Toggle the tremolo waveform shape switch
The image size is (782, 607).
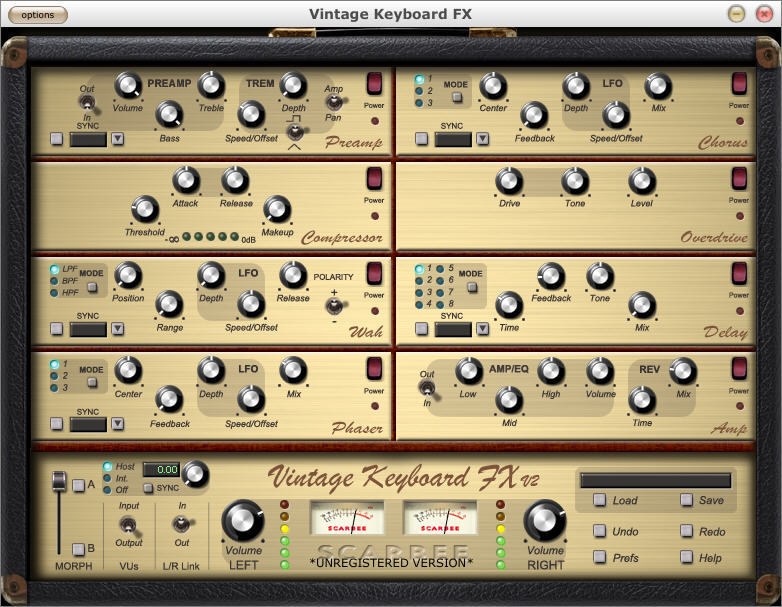point(295,132)
